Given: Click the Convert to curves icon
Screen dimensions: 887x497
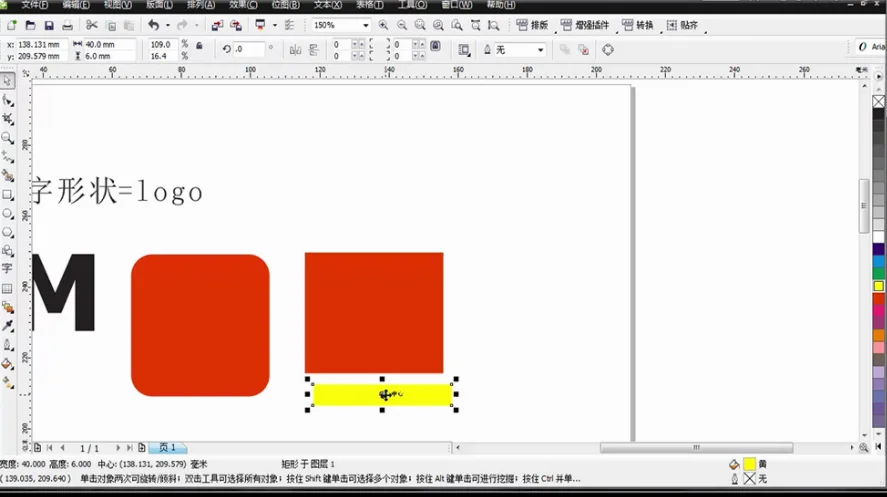Looking at the screenshot, I should point(608,50).
